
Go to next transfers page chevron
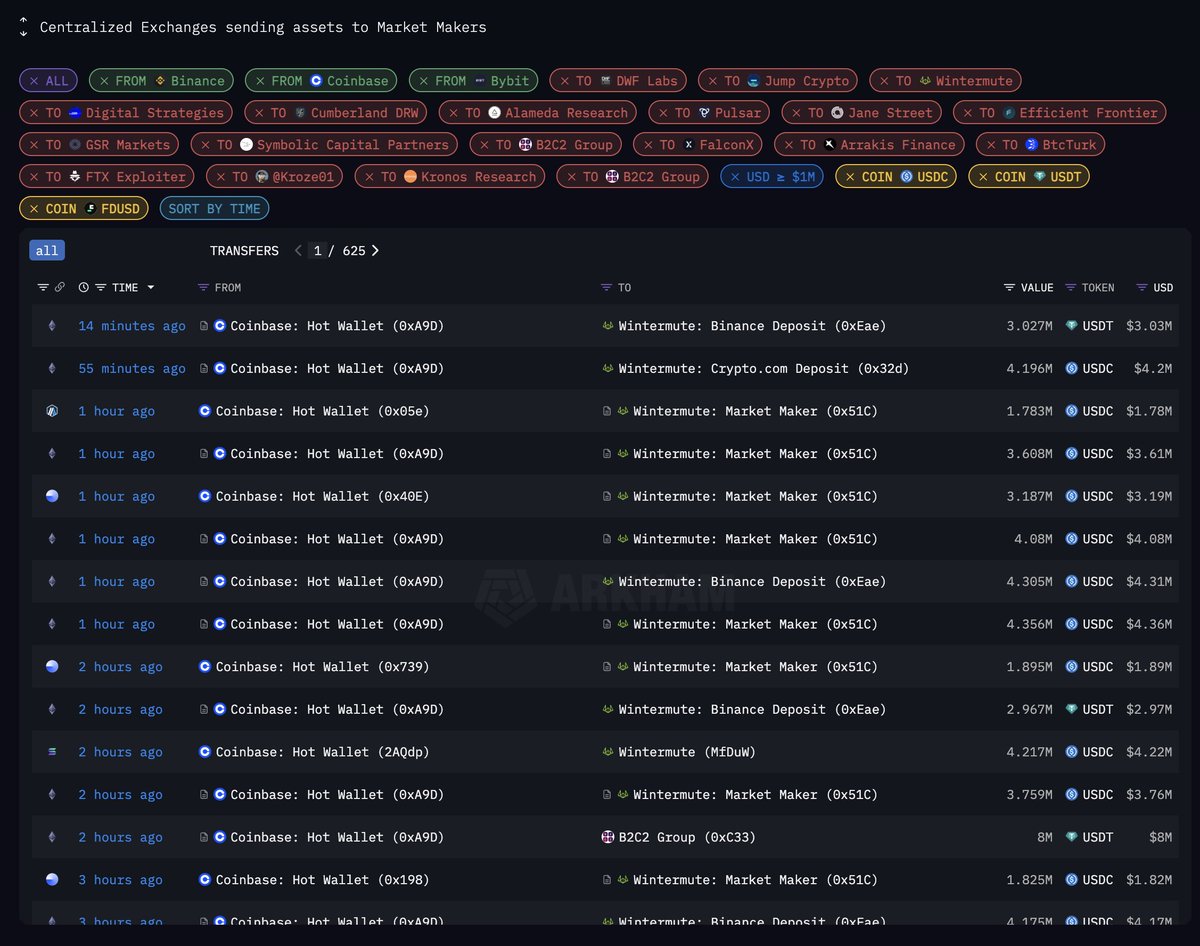pyautogui.click(x=375, y=251)
